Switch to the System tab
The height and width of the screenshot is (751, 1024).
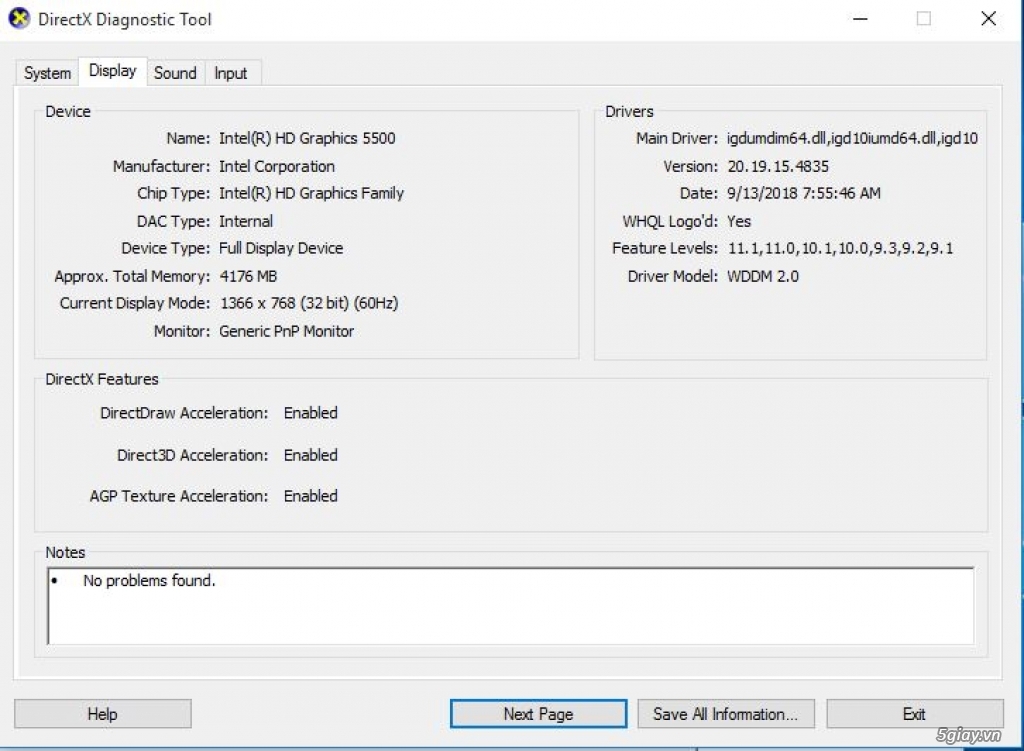pos(45,72)
